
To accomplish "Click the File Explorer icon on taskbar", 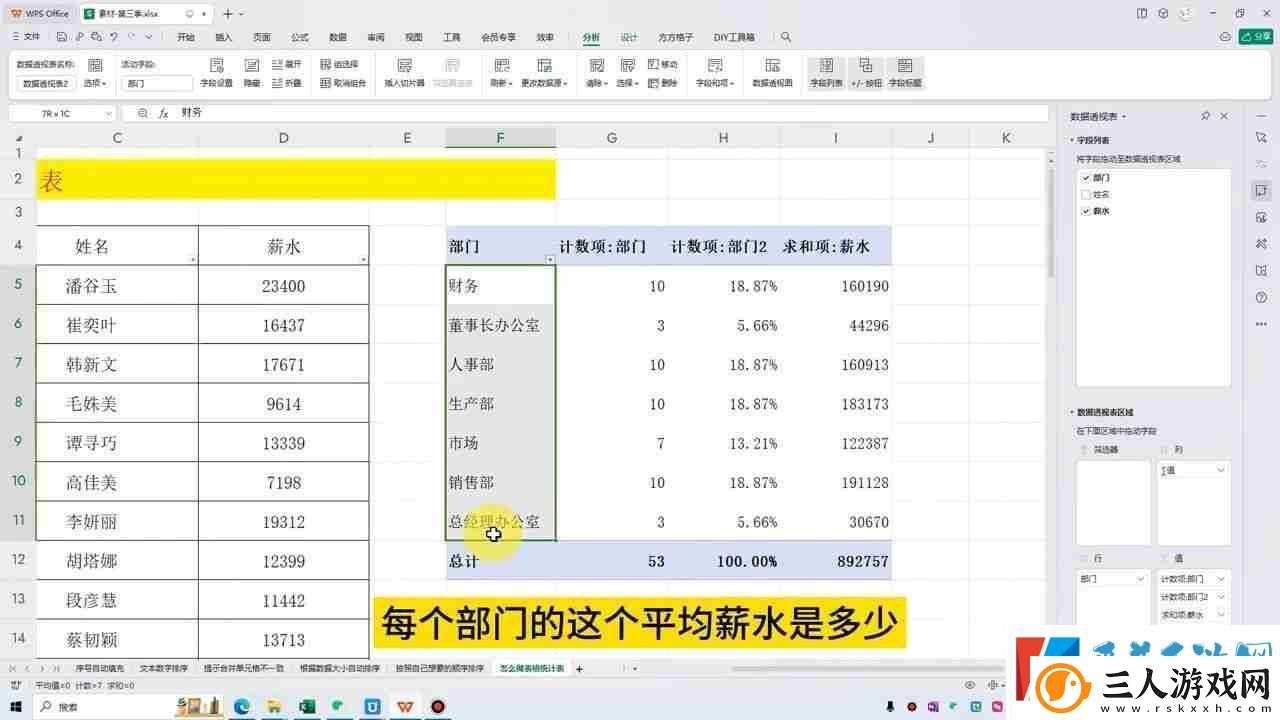I will coord(274,707).
